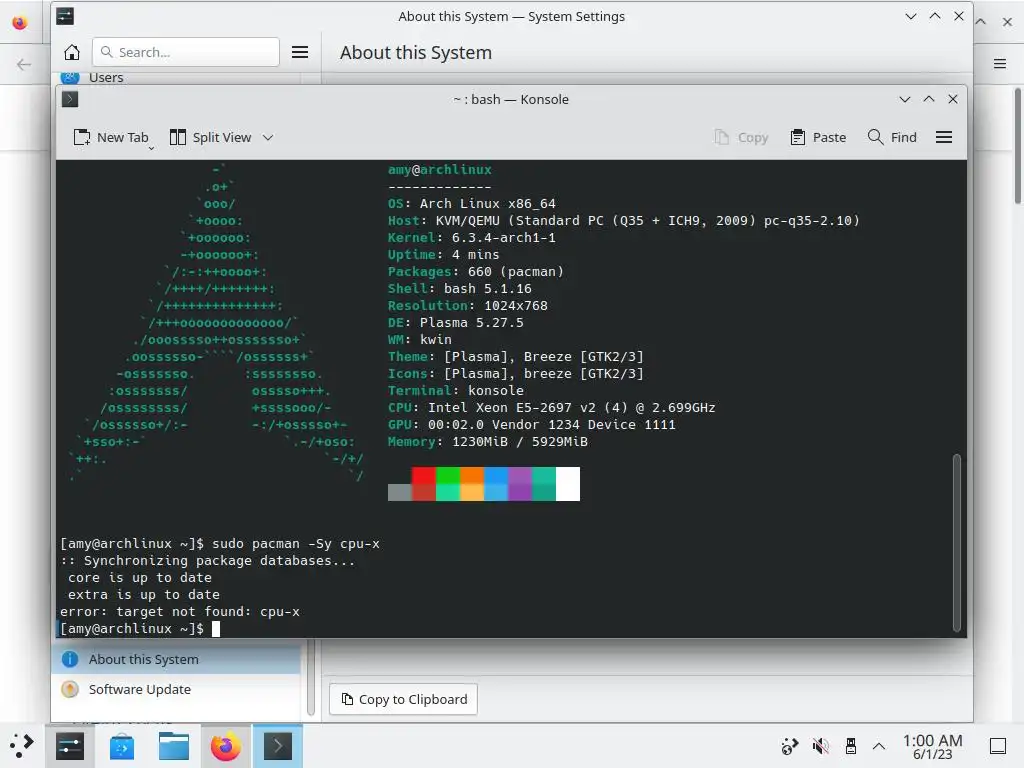Image resolution: width=1024 pixels, height=768 pixels.
Task: Expand hidden system tray icons
Action: [879, 746]
